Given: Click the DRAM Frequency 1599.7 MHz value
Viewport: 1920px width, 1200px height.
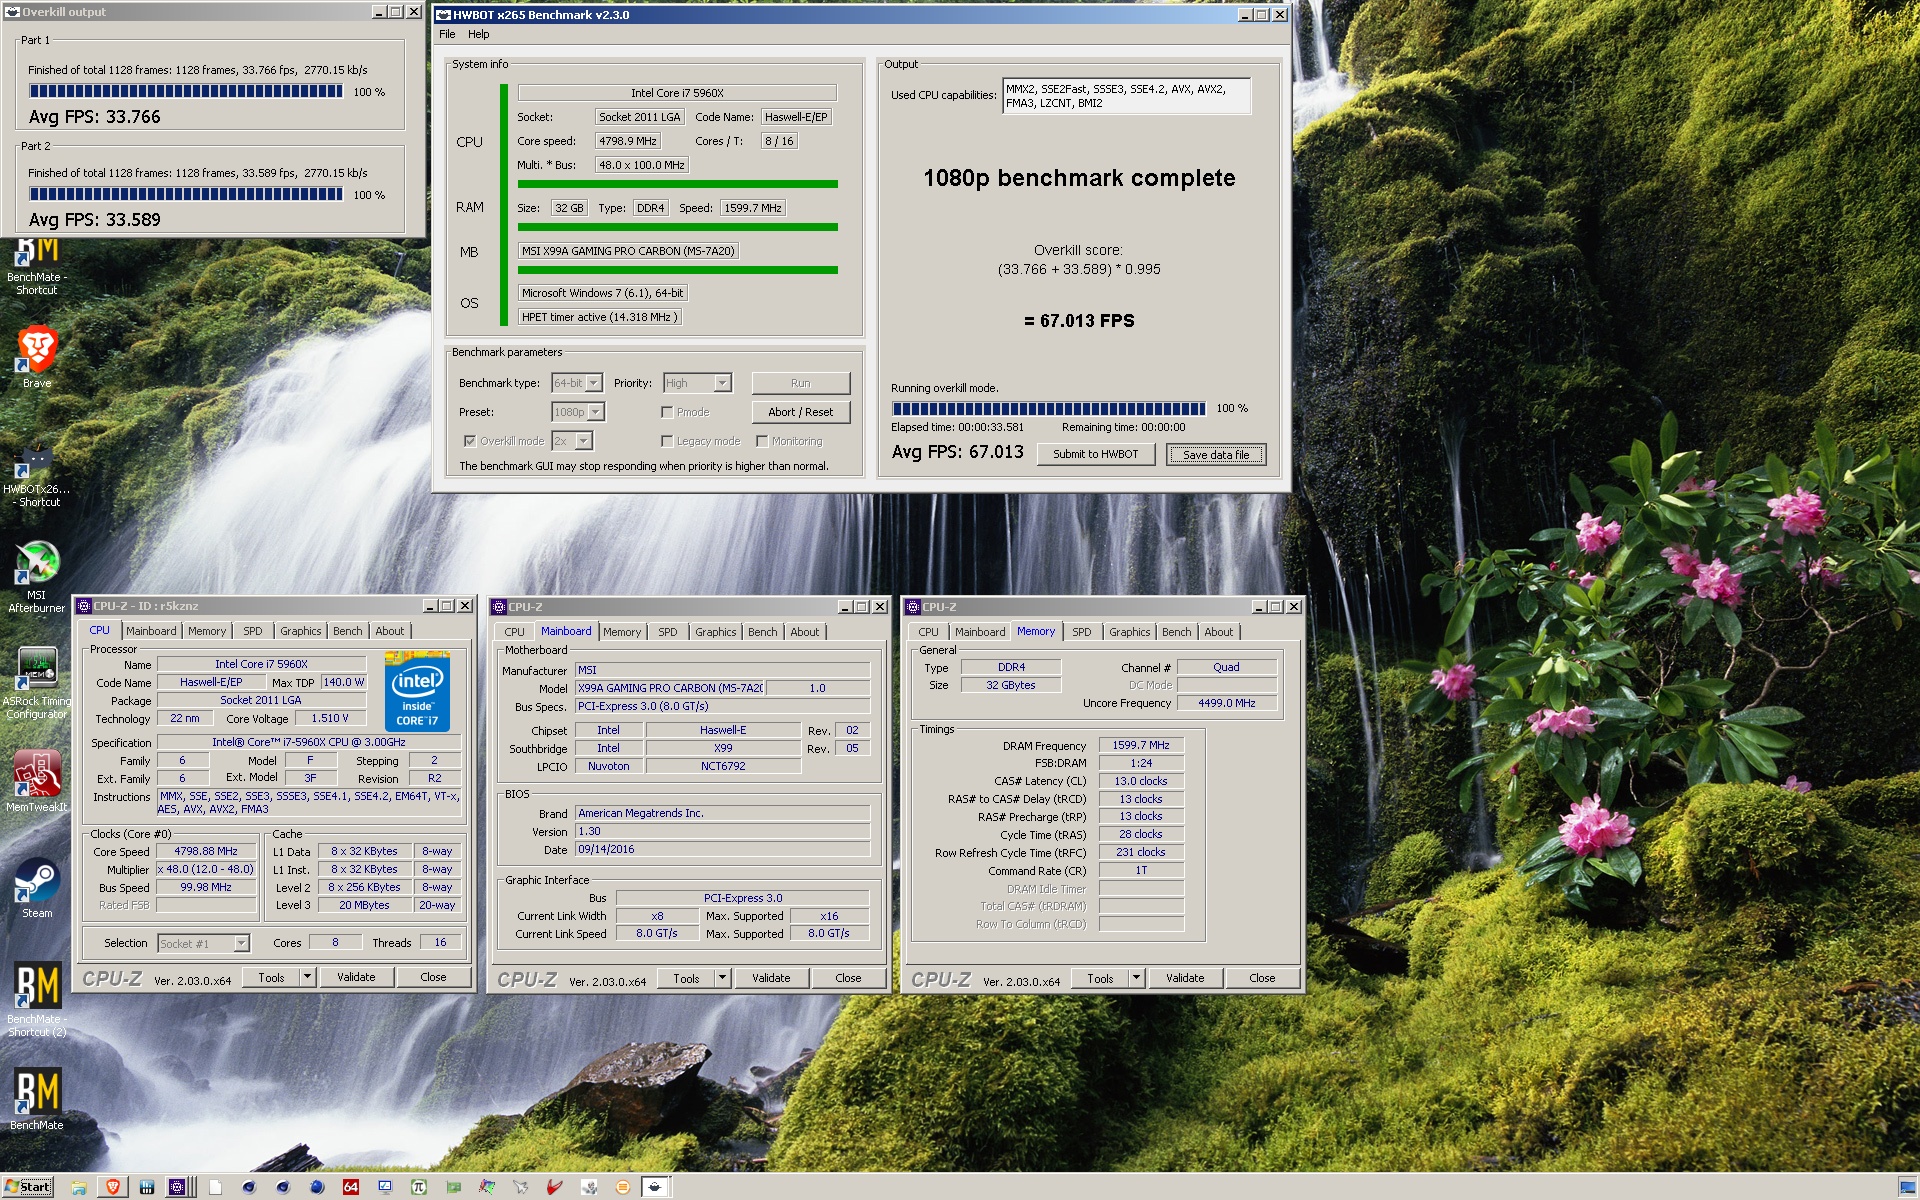Looking at the screenshot, I should (1141, 745).
